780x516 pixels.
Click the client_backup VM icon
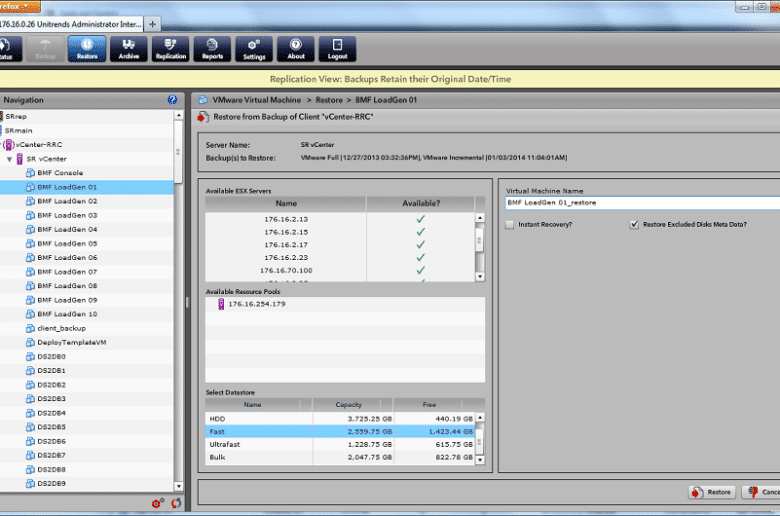[x=30, y=328]
